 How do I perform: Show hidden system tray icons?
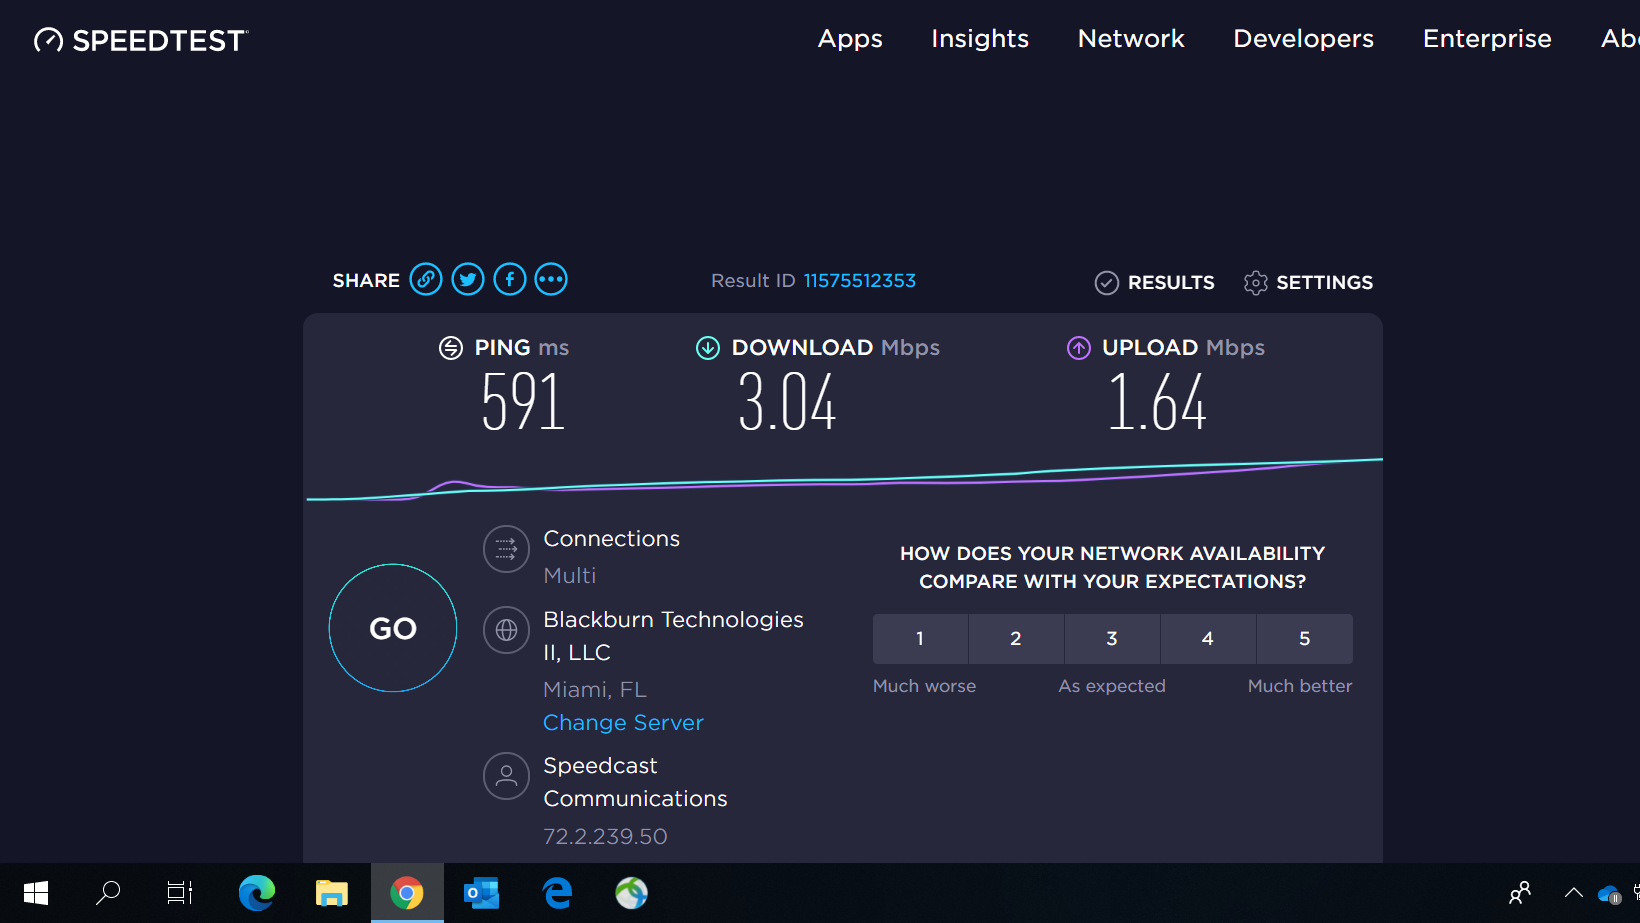(1573, 893)
